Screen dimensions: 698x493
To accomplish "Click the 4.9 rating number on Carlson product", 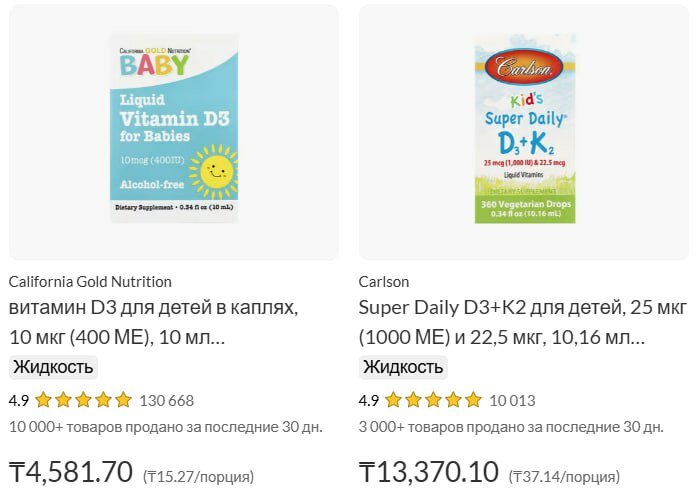I will pos(369,400).
